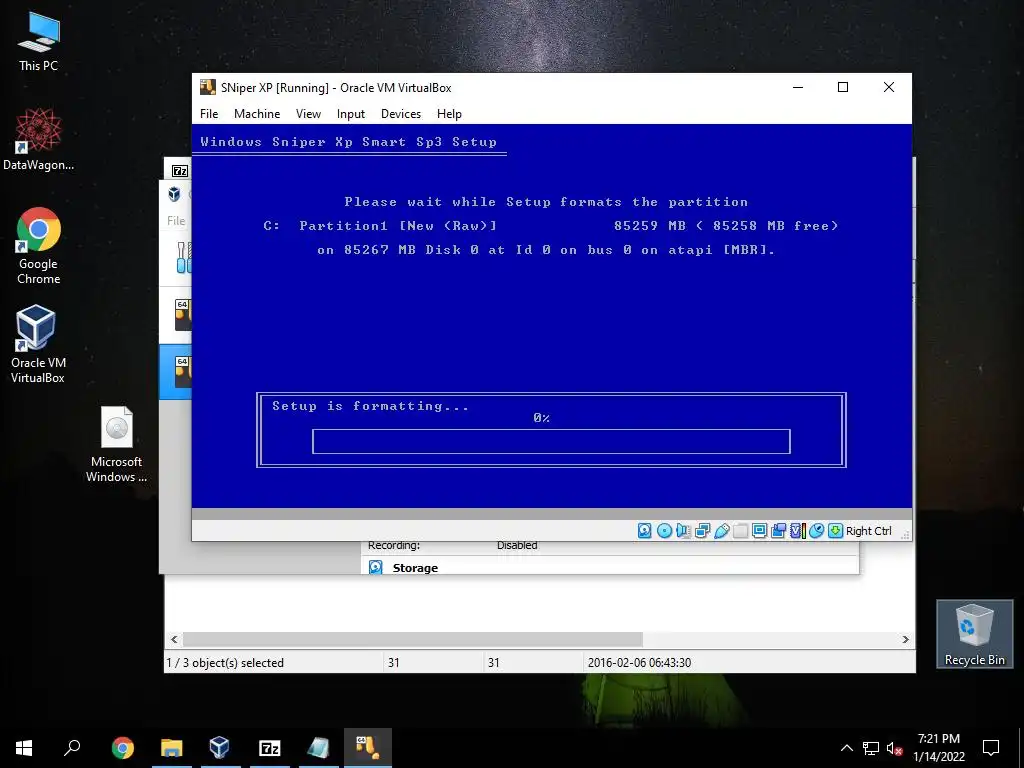Click the CPU virtualization status icon

click(x=797, y=530)
